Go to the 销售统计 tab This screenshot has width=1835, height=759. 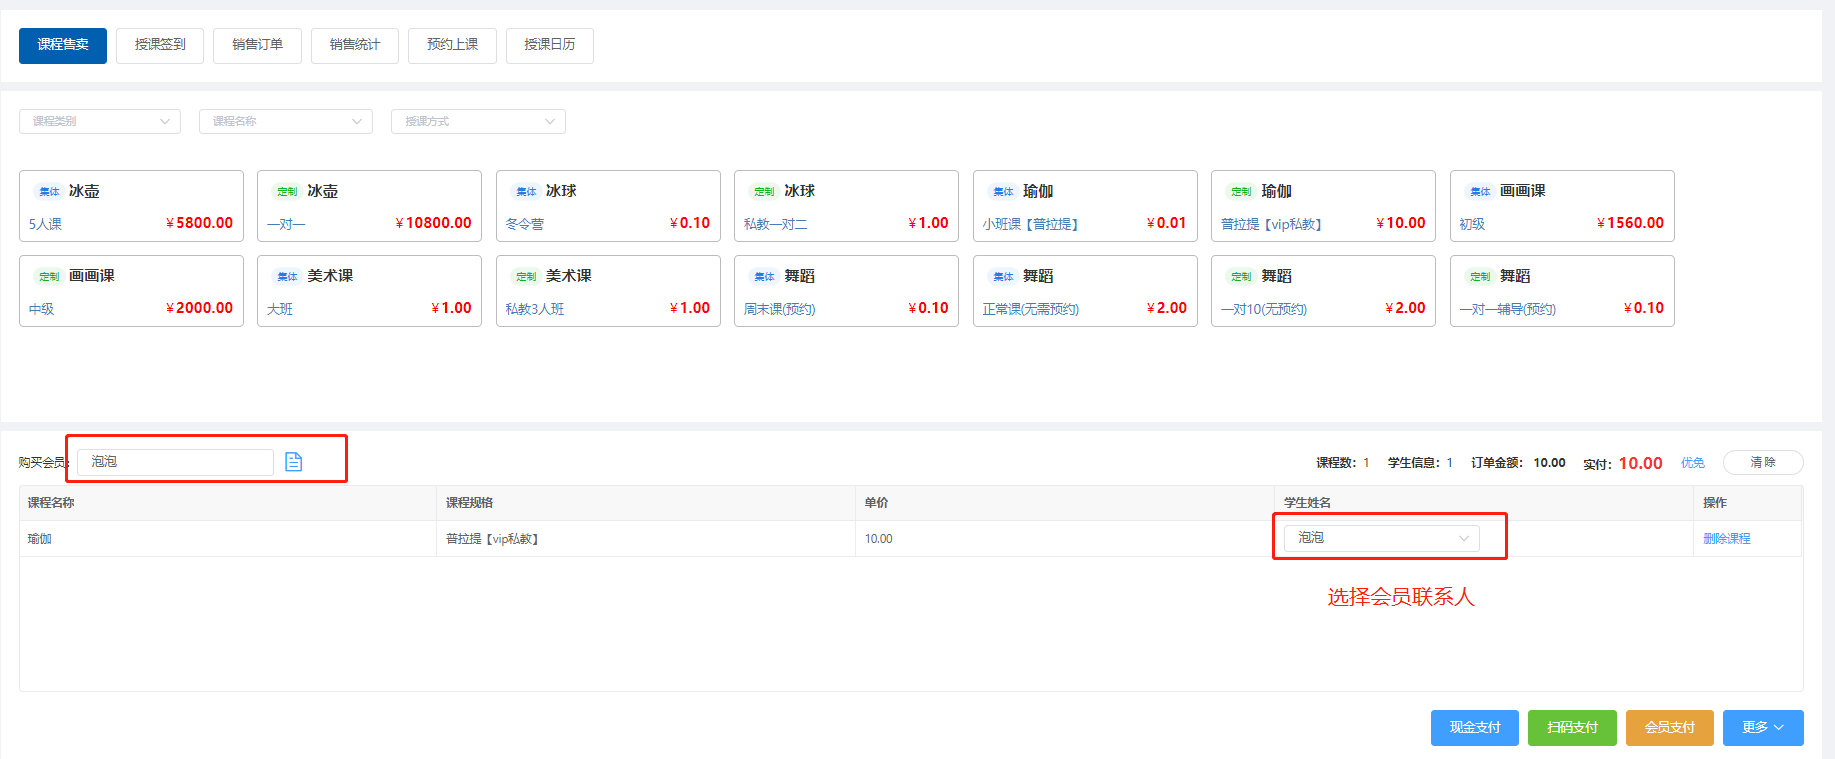point(354,45)
